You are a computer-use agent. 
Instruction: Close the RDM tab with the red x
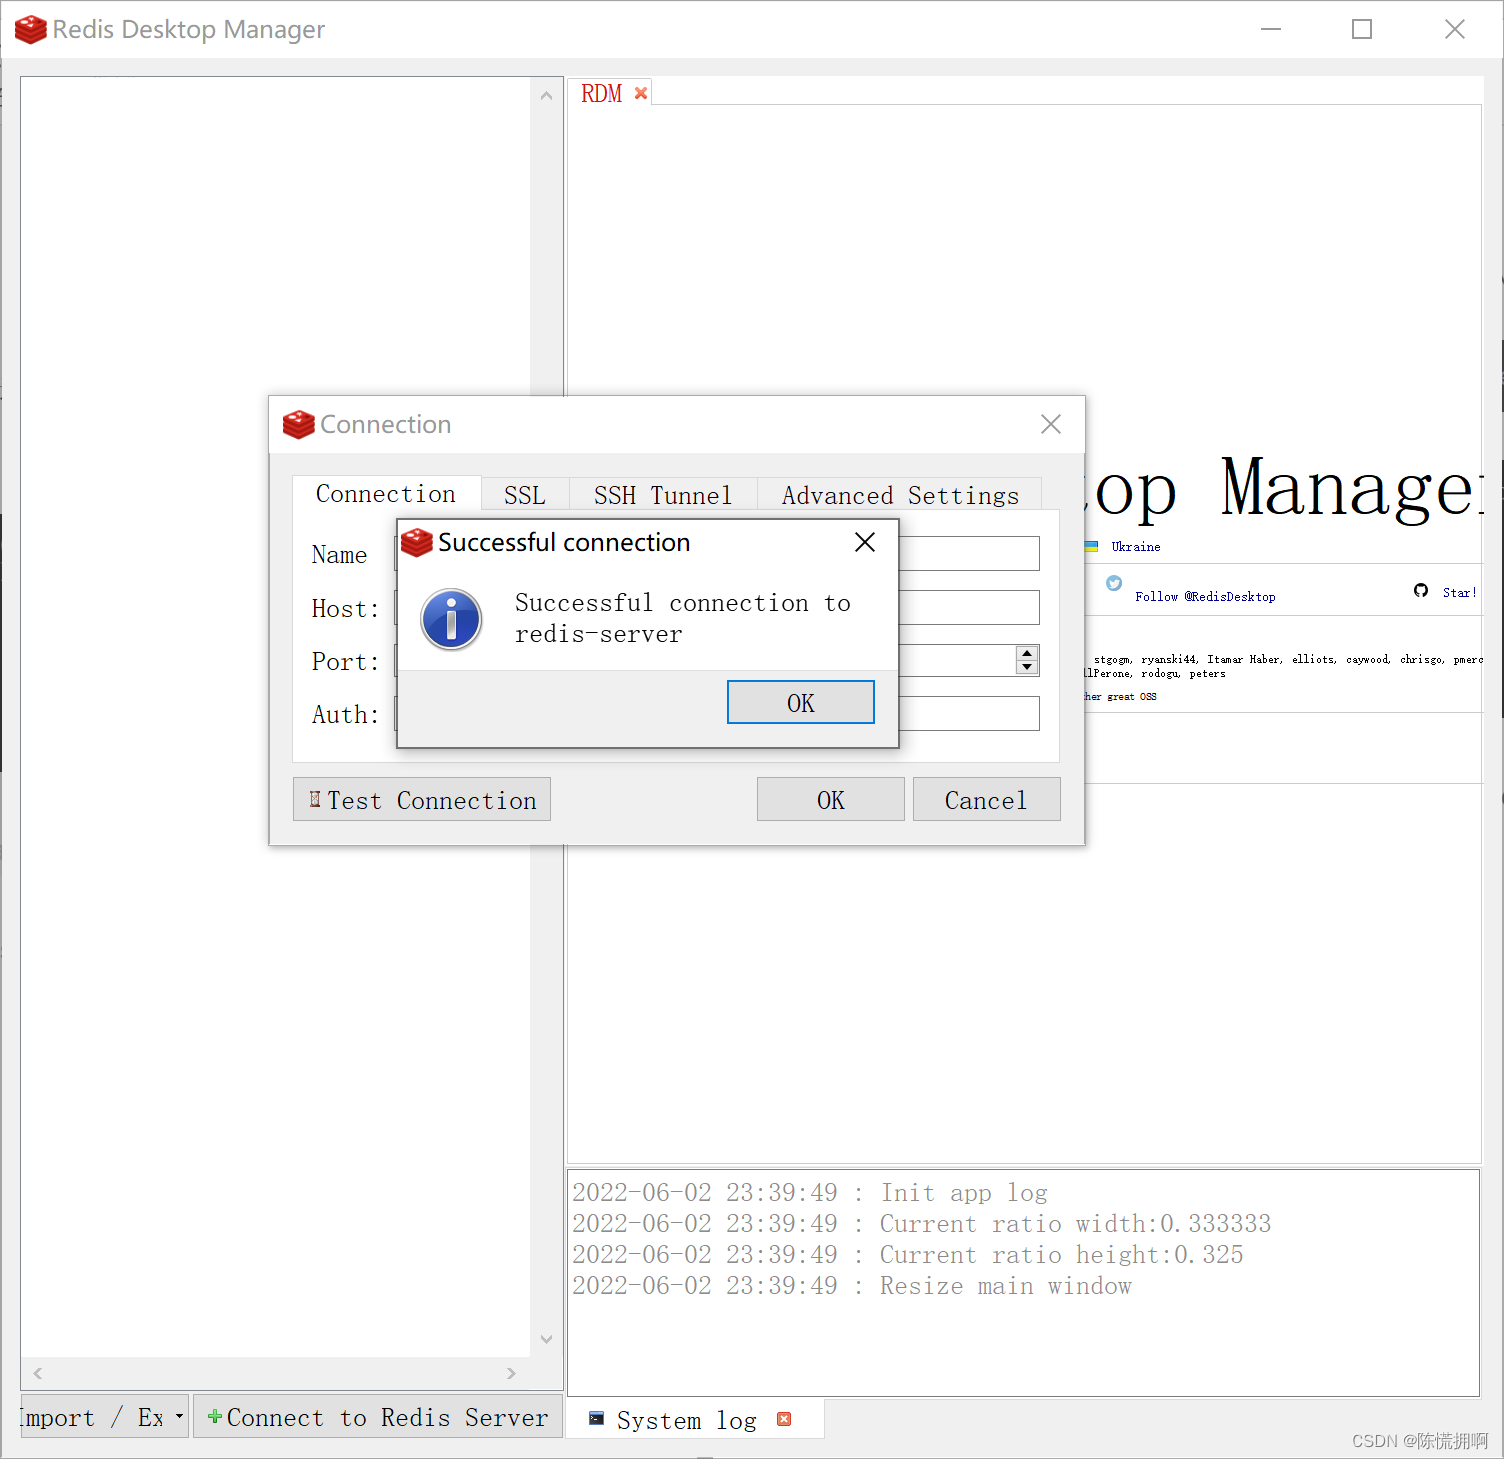click(641, 93)
